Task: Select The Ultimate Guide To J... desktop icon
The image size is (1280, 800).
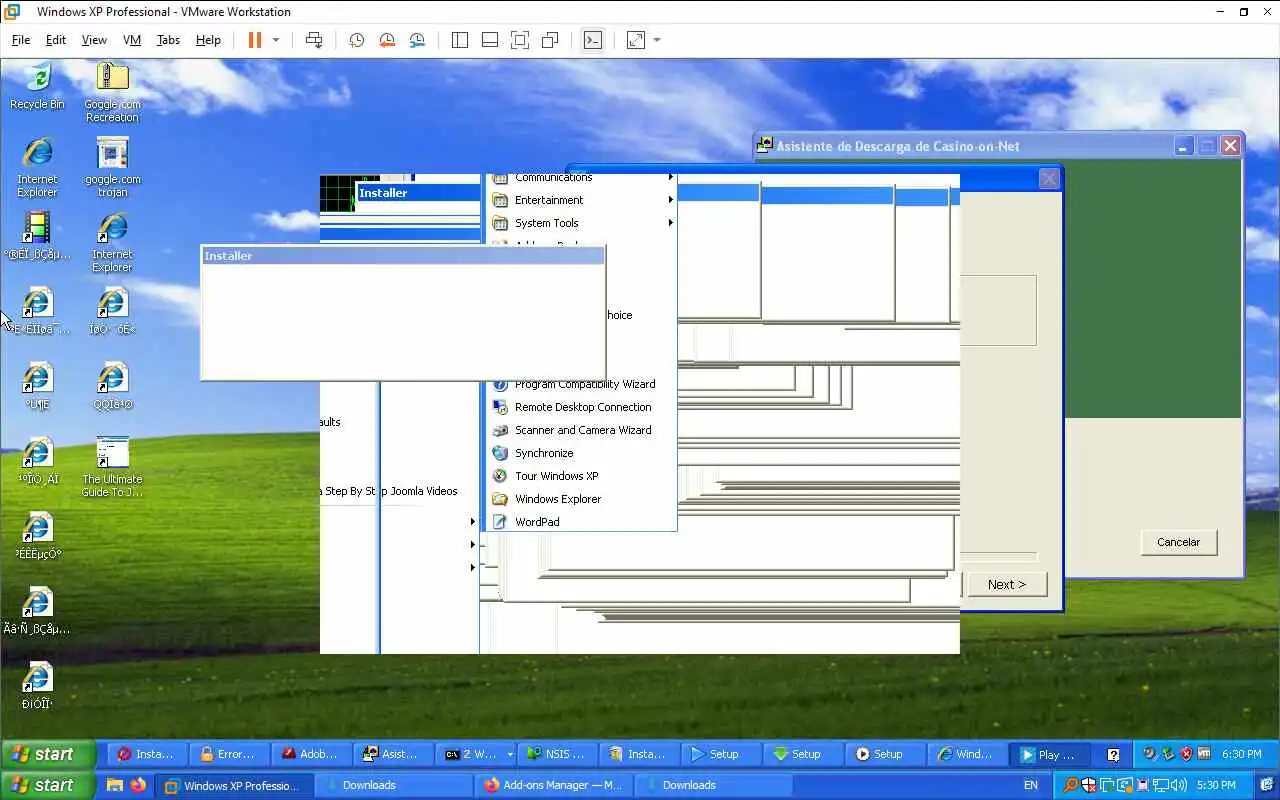Action: click(x=112, y=467)
